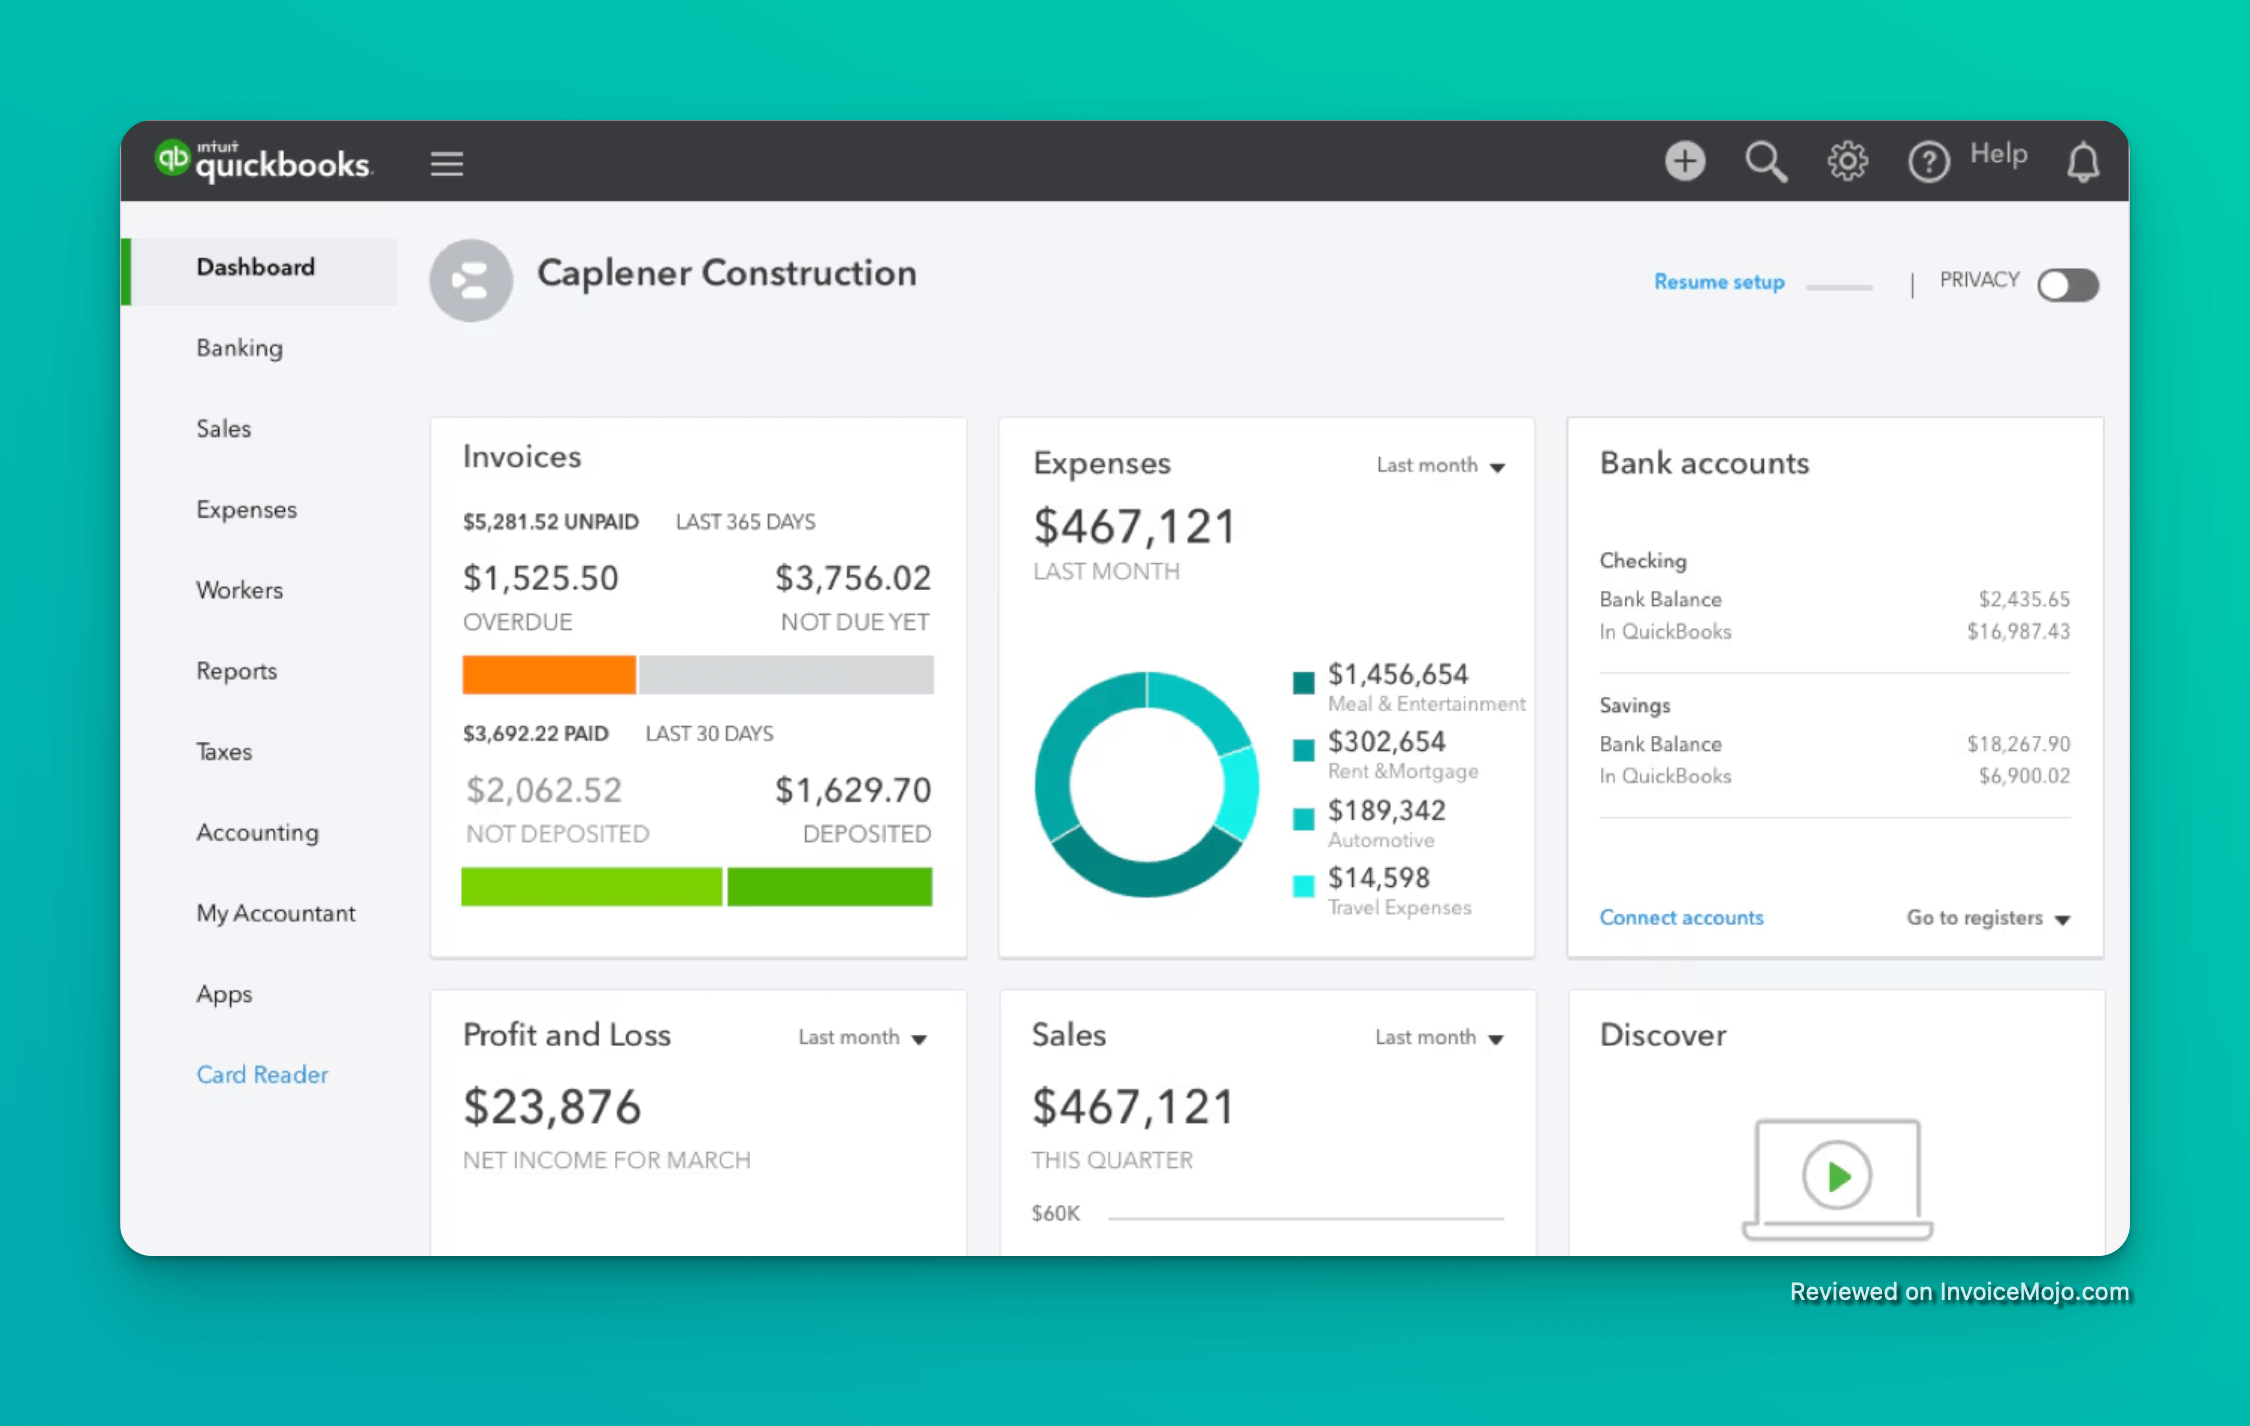Viewport: 2250px width, 1426px height.
Task: Click the Travel Expenses legend marker
Action: tap(1303, 886)
